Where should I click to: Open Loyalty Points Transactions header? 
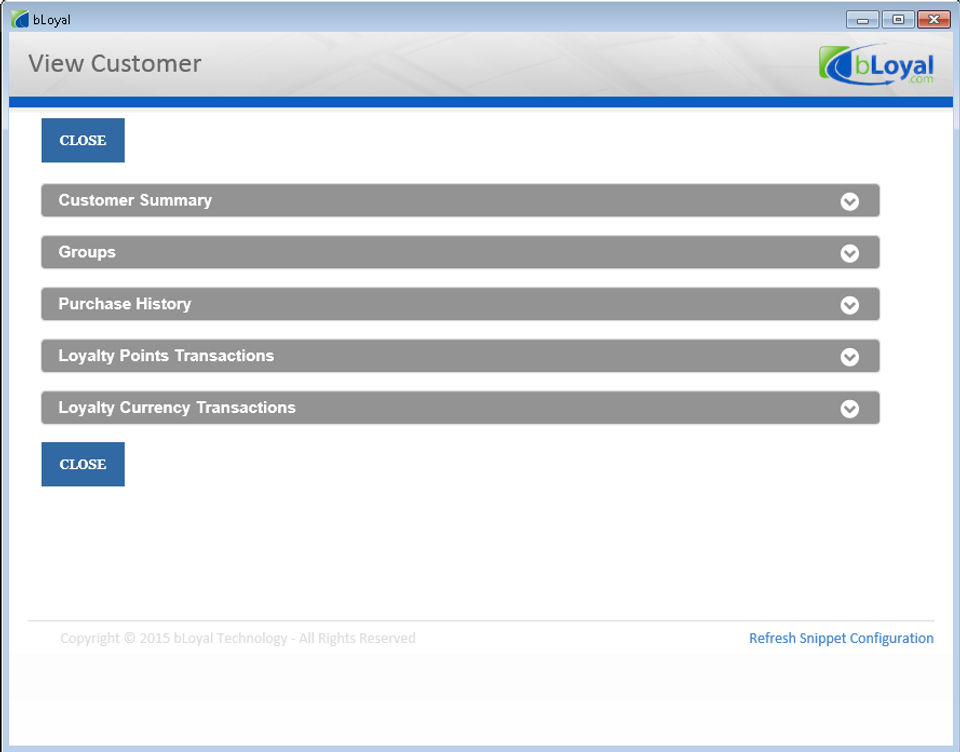[460, 356]
